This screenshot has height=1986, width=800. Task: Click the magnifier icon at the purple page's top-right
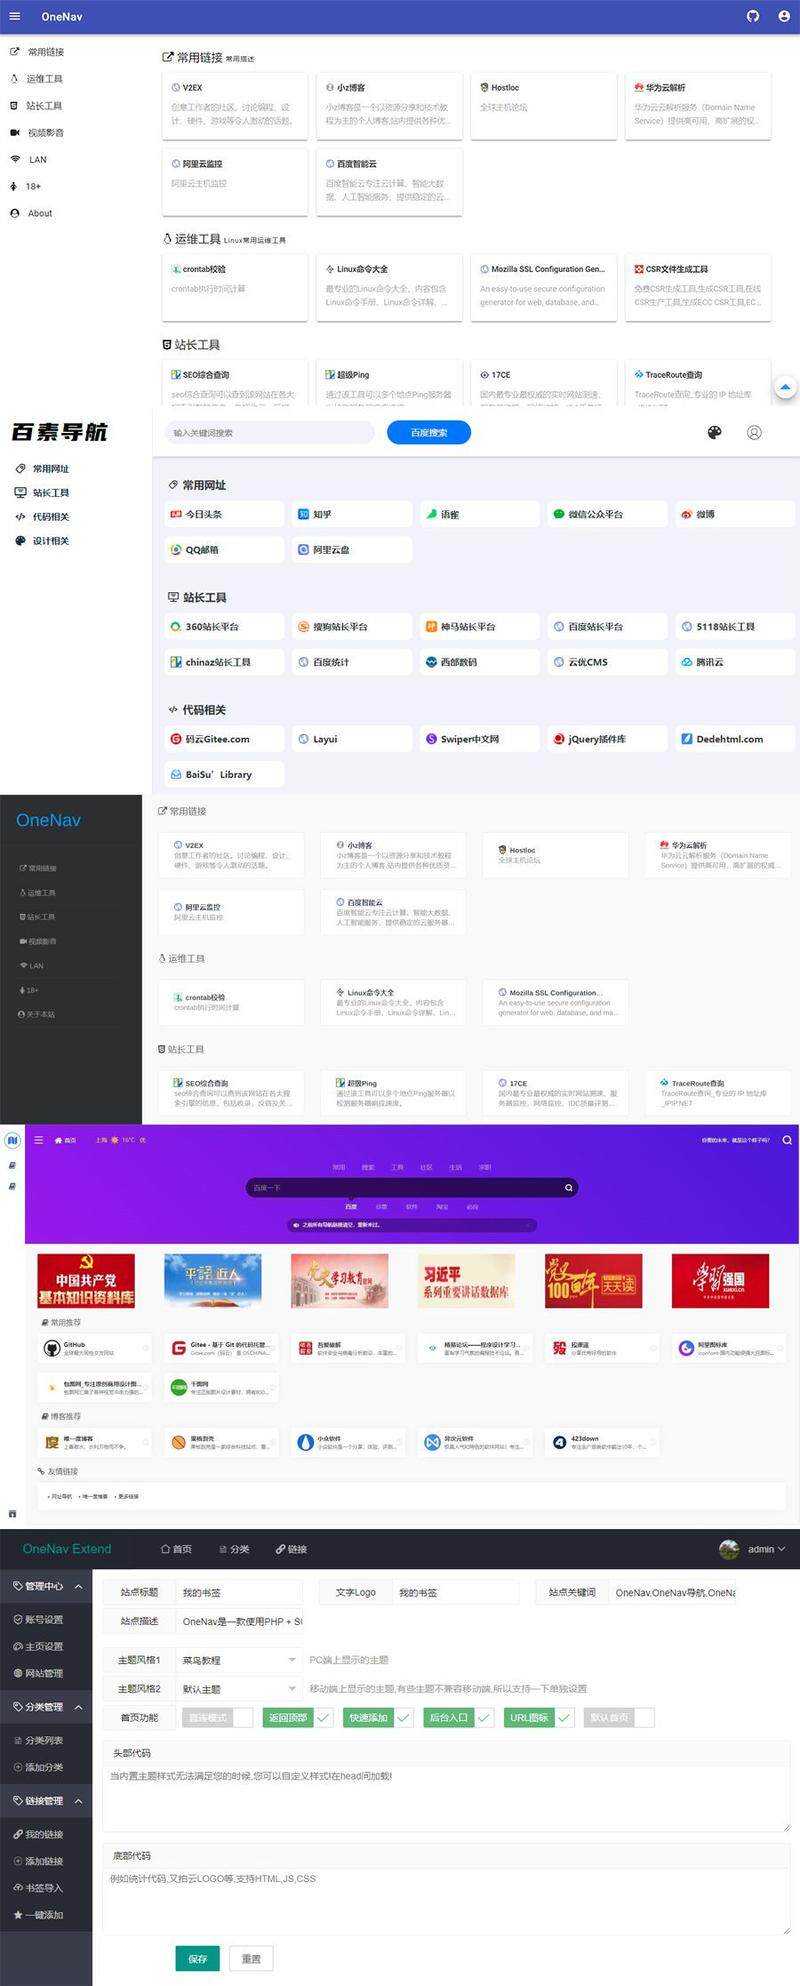click(x=787, y=1140)
